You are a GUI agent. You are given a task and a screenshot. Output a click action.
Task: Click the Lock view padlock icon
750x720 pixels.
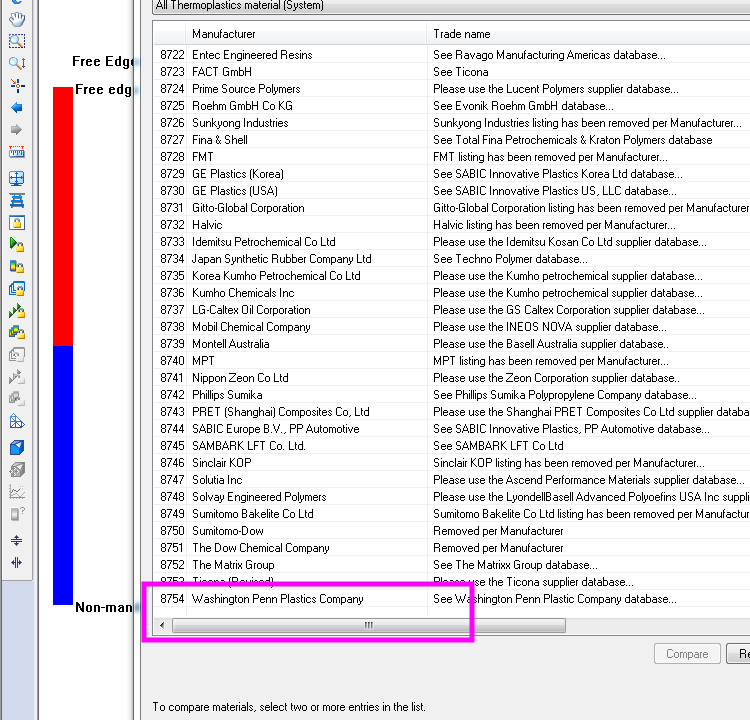(x=17, y=223)
